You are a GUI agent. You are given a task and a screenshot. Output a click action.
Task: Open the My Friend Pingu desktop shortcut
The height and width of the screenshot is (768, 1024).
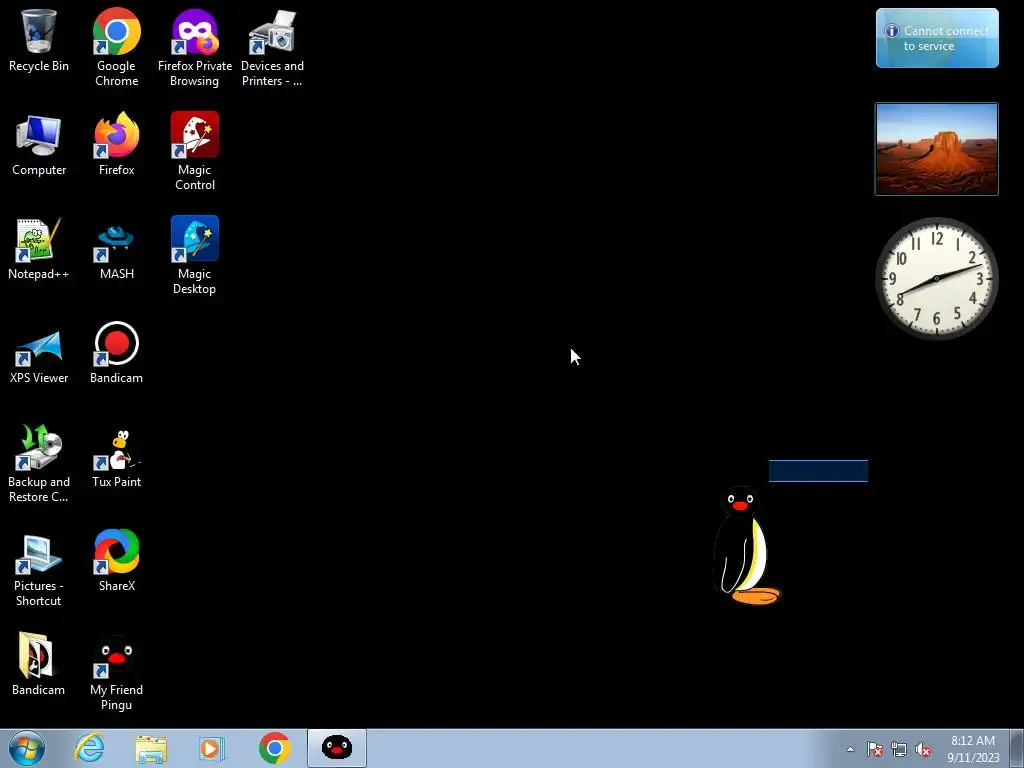tap(116, 671)
